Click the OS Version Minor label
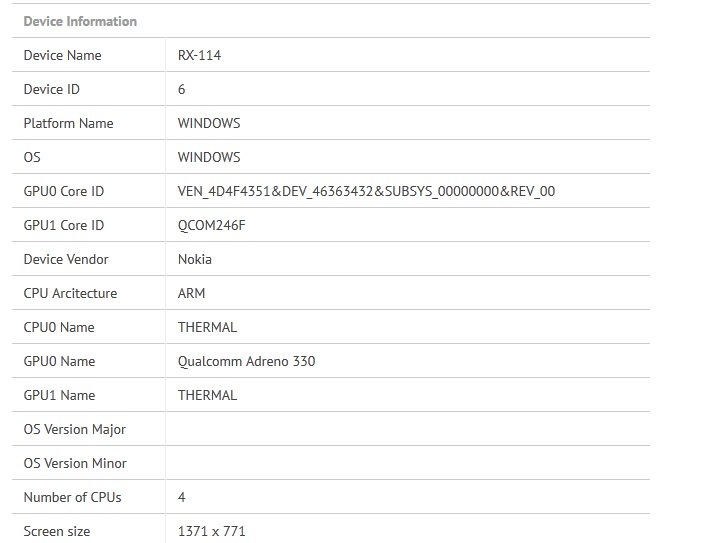This screenshot has width=718, height=543. 75,463
